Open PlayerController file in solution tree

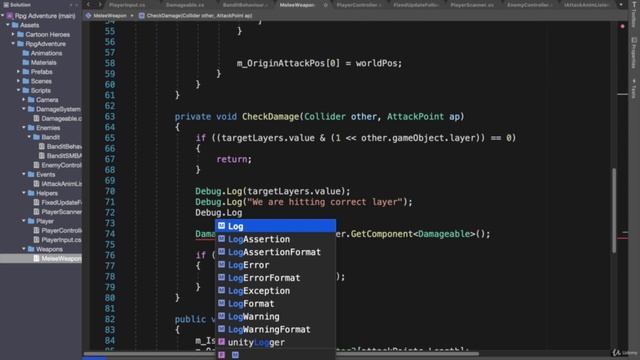58,230
